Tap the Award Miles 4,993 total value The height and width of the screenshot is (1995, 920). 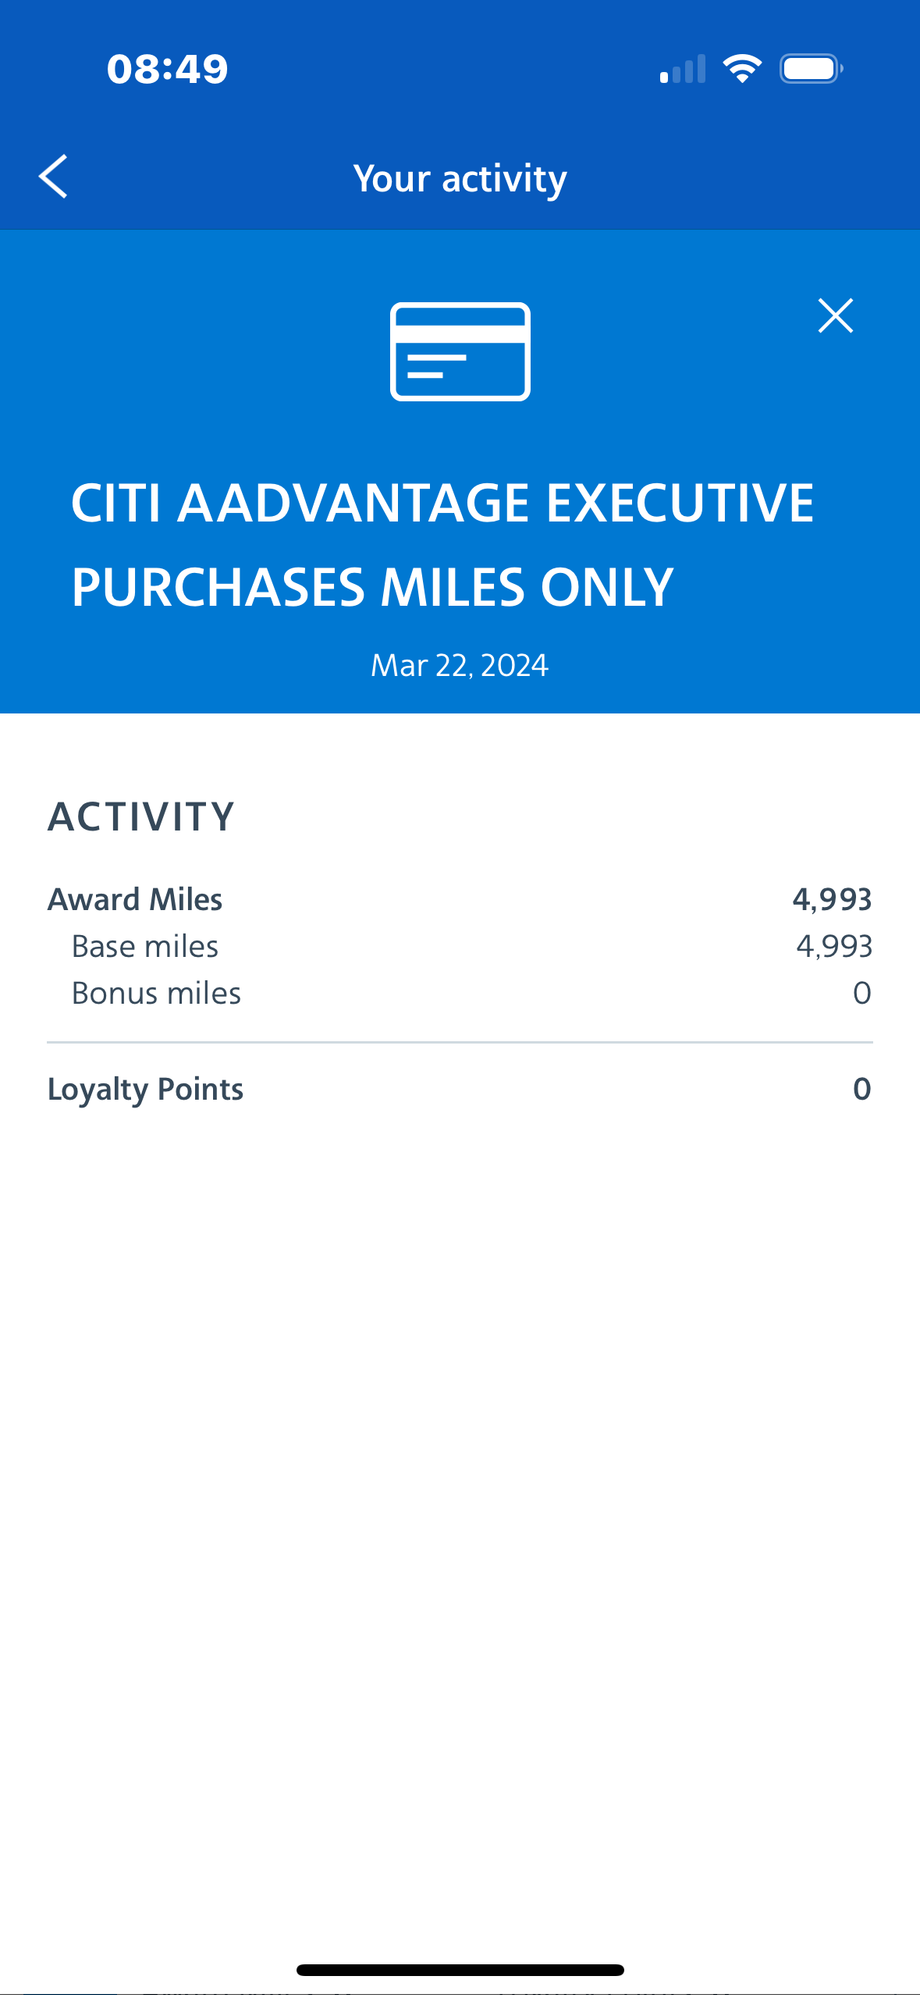pyautogui.click(x=832, y=899)
